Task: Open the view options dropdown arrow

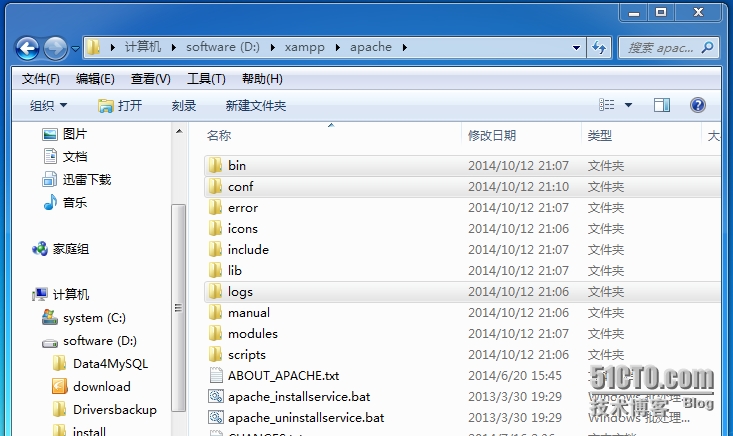Action: (x=629, y=105)
